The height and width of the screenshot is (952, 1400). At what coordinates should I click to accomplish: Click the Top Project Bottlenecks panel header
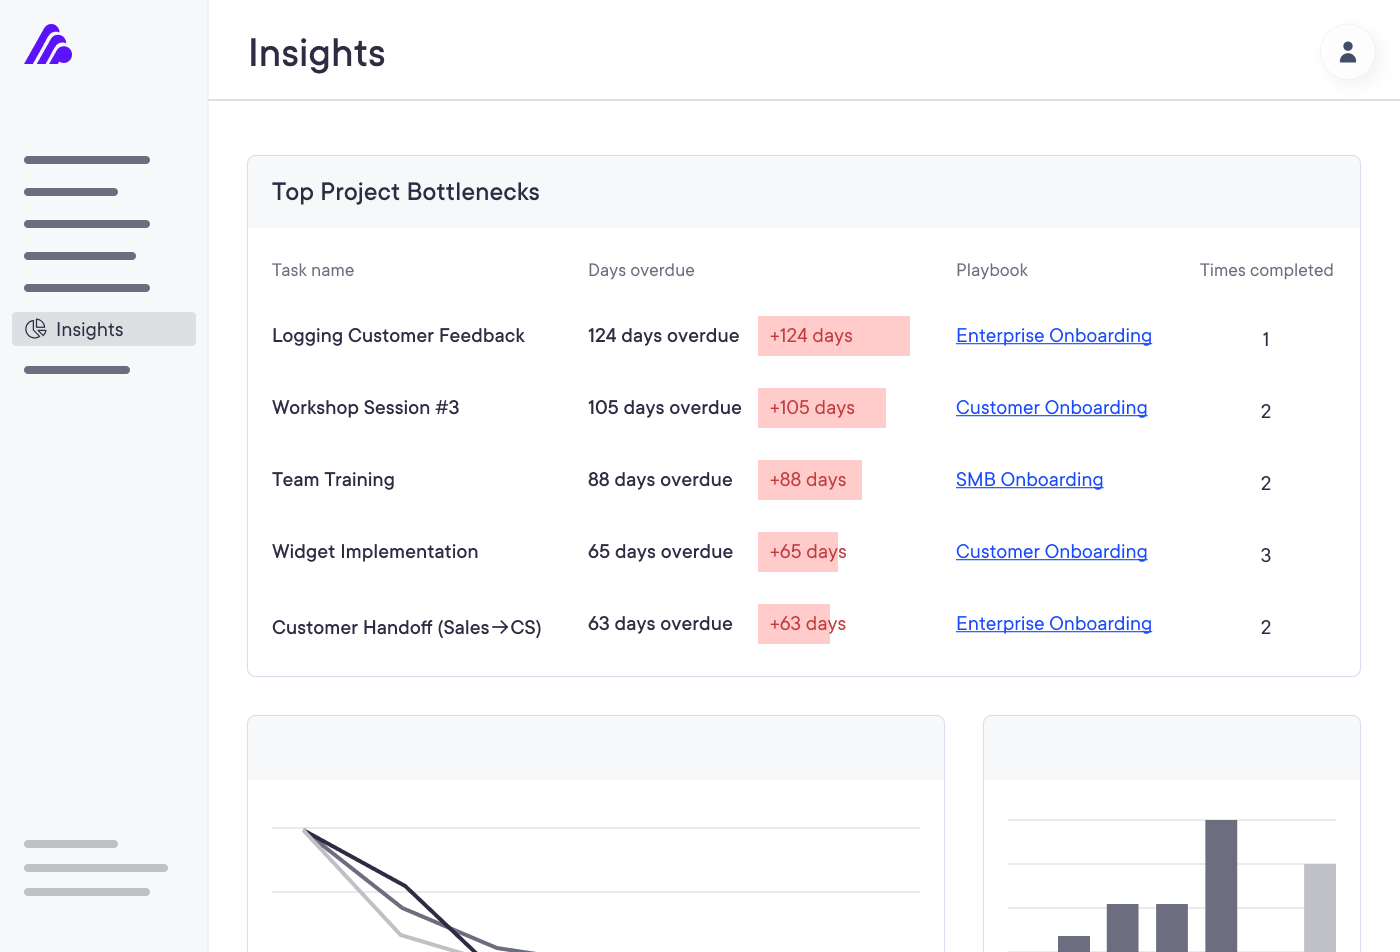[x=406, y=191]
